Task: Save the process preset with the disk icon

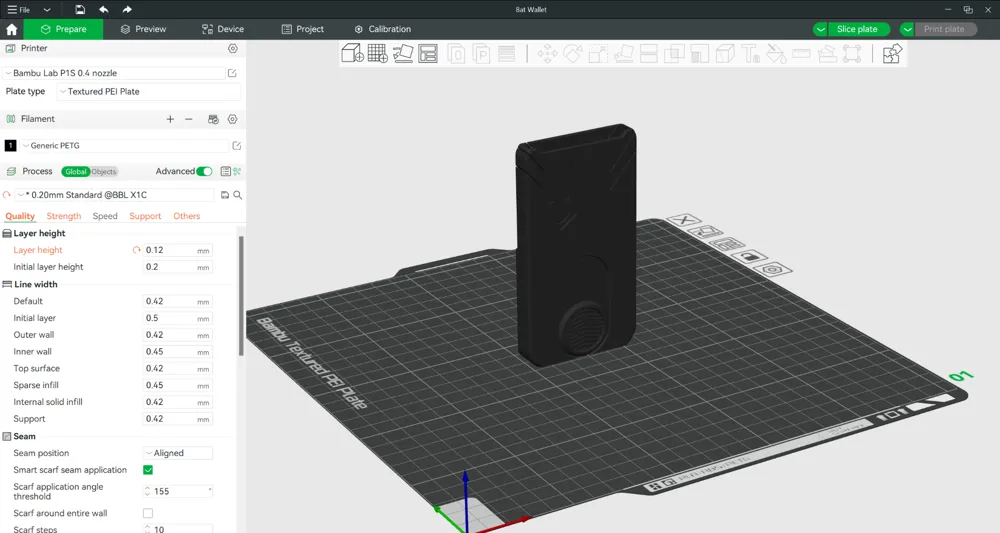Action: pyautogui.click(x=224, y=195)
